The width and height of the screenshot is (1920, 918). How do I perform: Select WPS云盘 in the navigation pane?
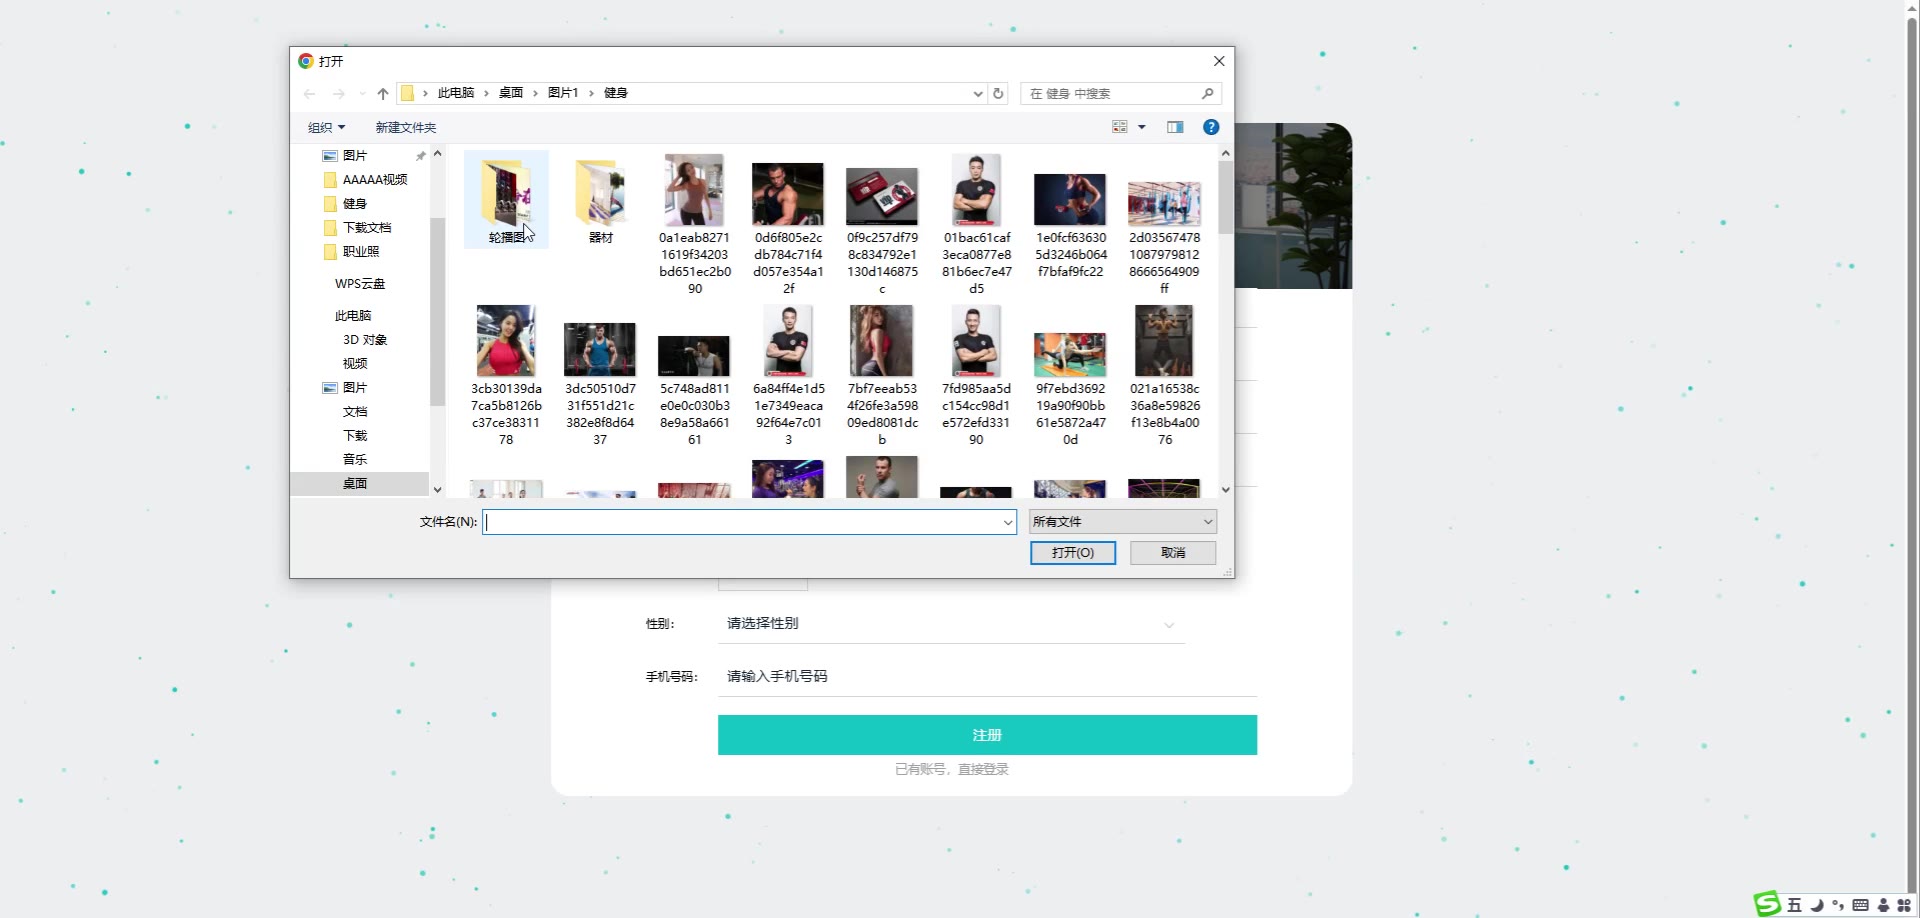[x=359, y=284]
